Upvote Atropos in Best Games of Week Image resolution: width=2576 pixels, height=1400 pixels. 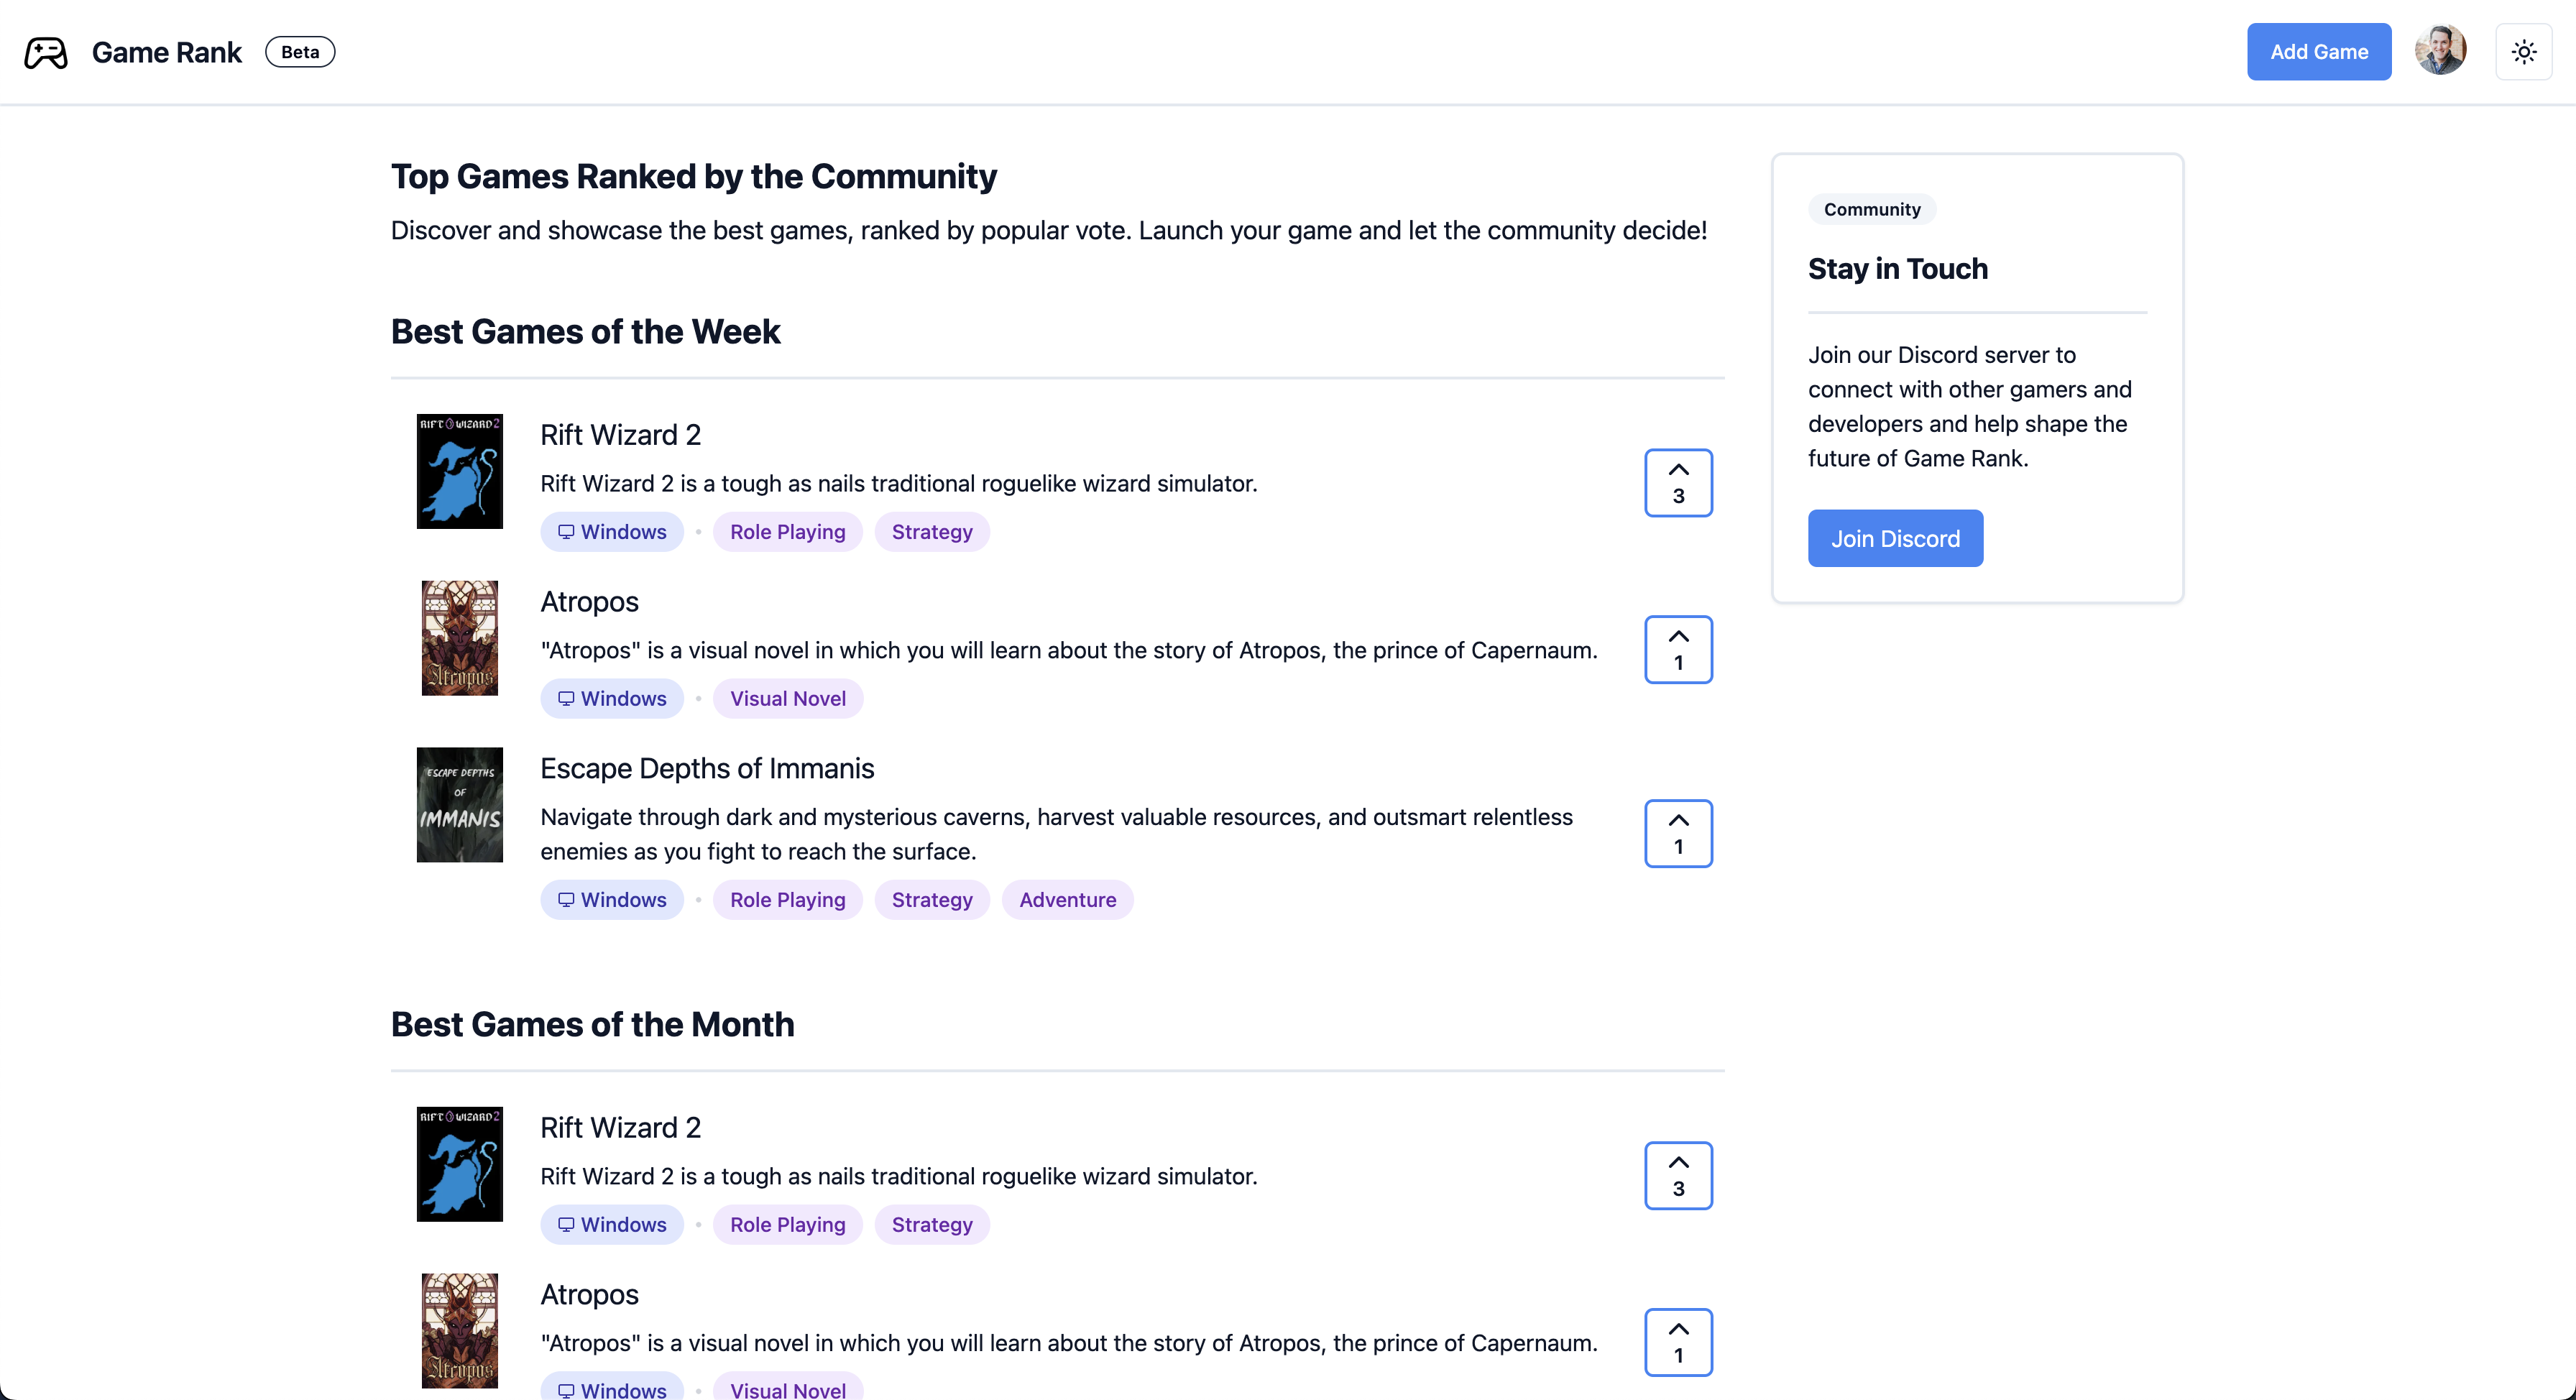tap(1678, 650)
